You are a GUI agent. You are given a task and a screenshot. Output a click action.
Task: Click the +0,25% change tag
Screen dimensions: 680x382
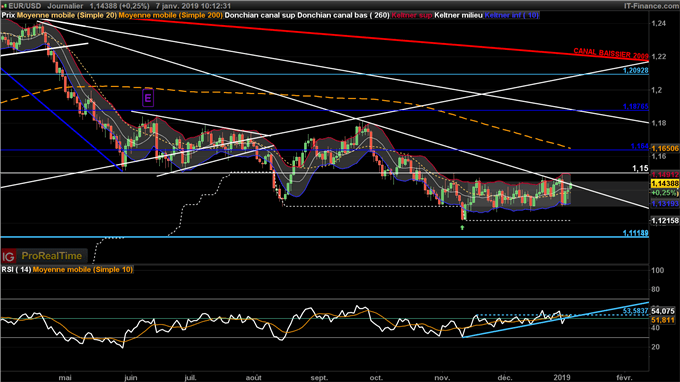[665, 193]
